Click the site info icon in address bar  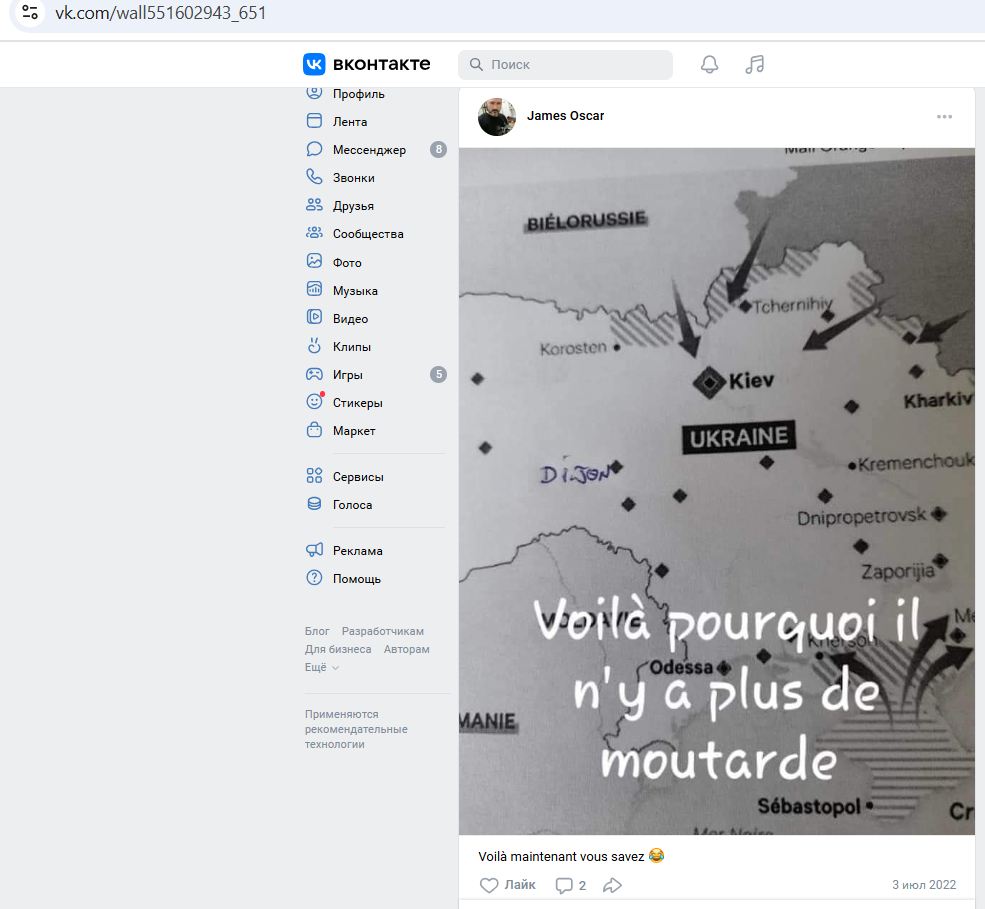30,14
